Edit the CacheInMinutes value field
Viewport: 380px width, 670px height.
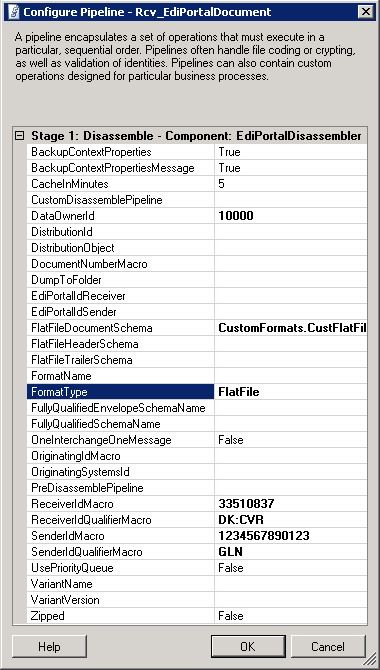[x=291, y=184]
